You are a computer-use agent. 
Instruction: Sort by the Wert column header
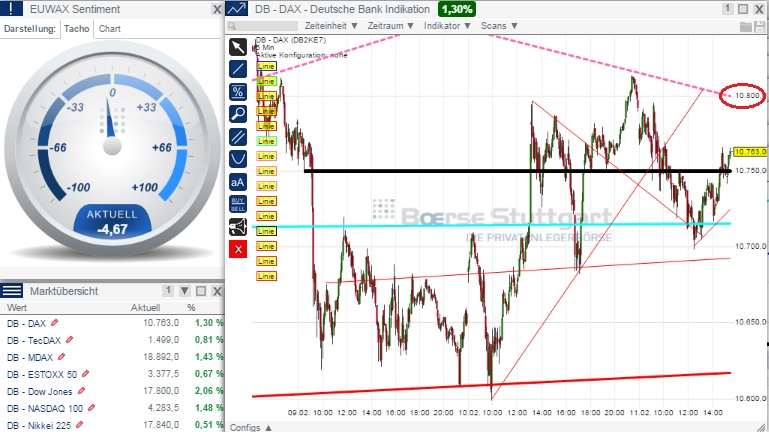pos(17,307)
